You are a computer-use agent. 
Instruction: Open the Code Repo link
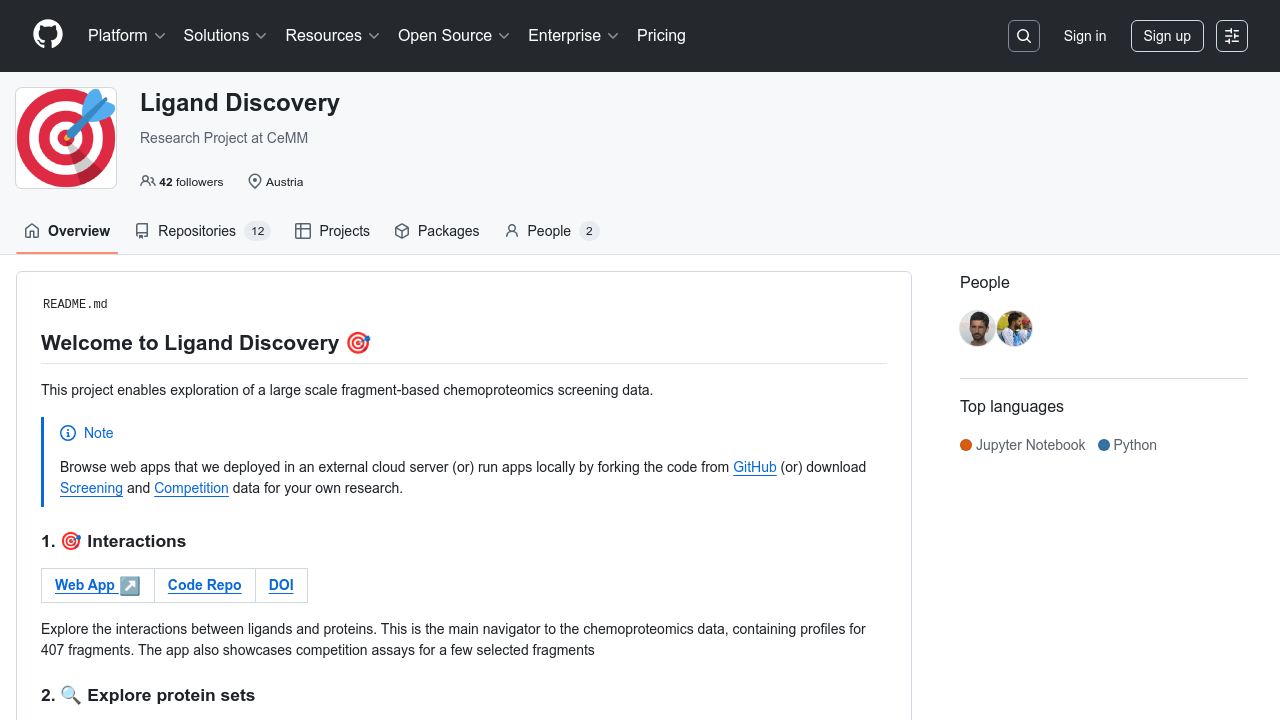(204, 585)
